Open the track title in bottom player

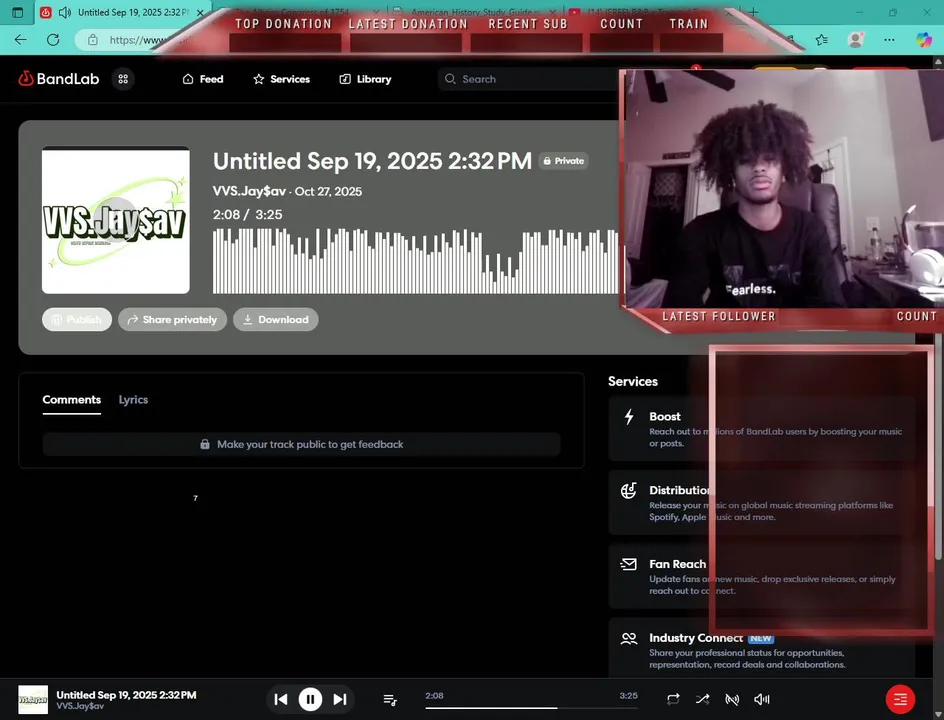coord(126,695)
